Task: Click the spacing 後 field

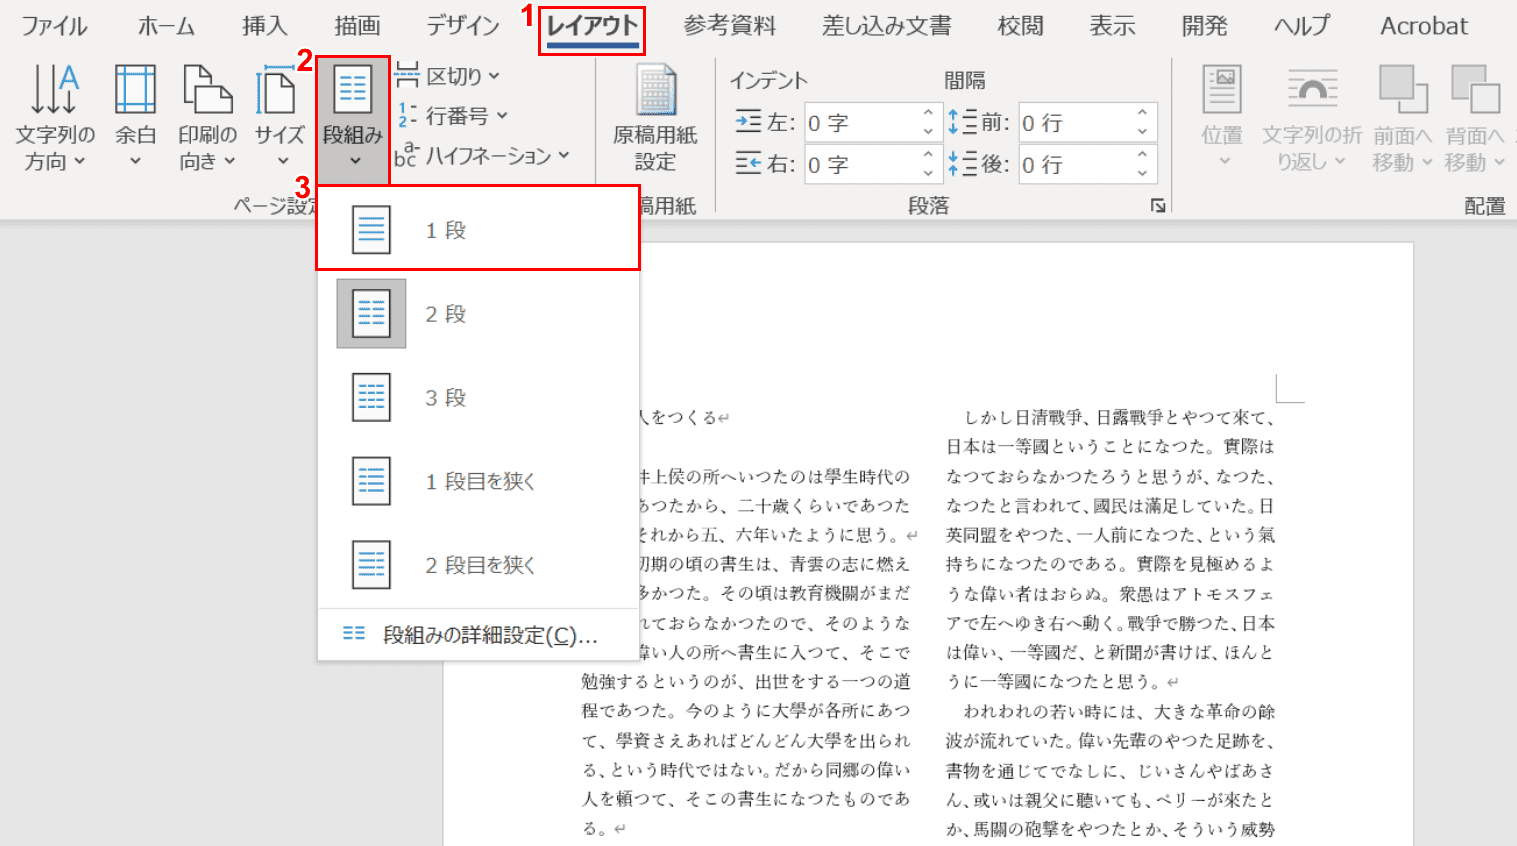Action: 1076,164
